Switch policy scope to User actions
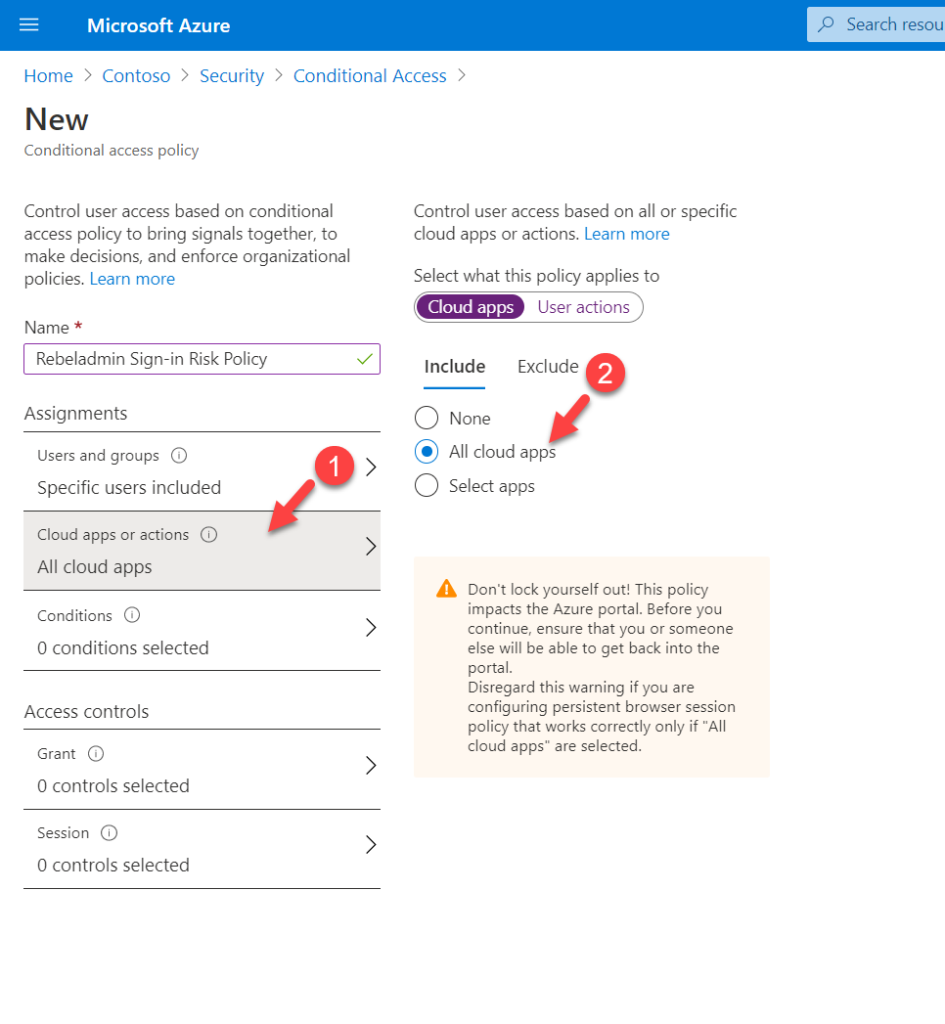Viewport: 945px width, 1024px height. (584, 307)
